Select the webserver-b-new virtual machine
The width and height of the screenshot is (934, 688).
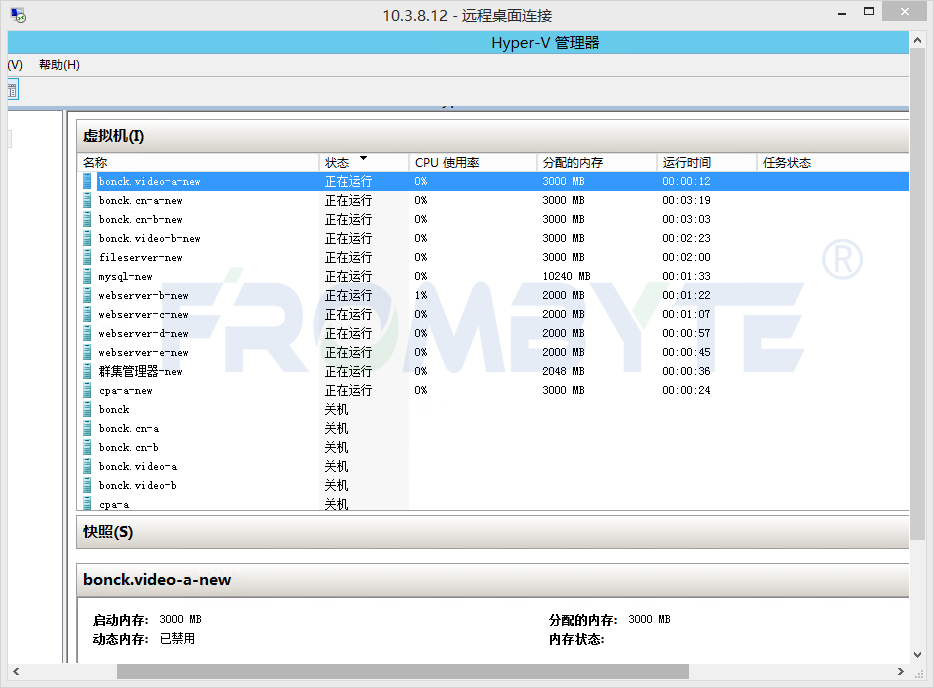point(144,295)
